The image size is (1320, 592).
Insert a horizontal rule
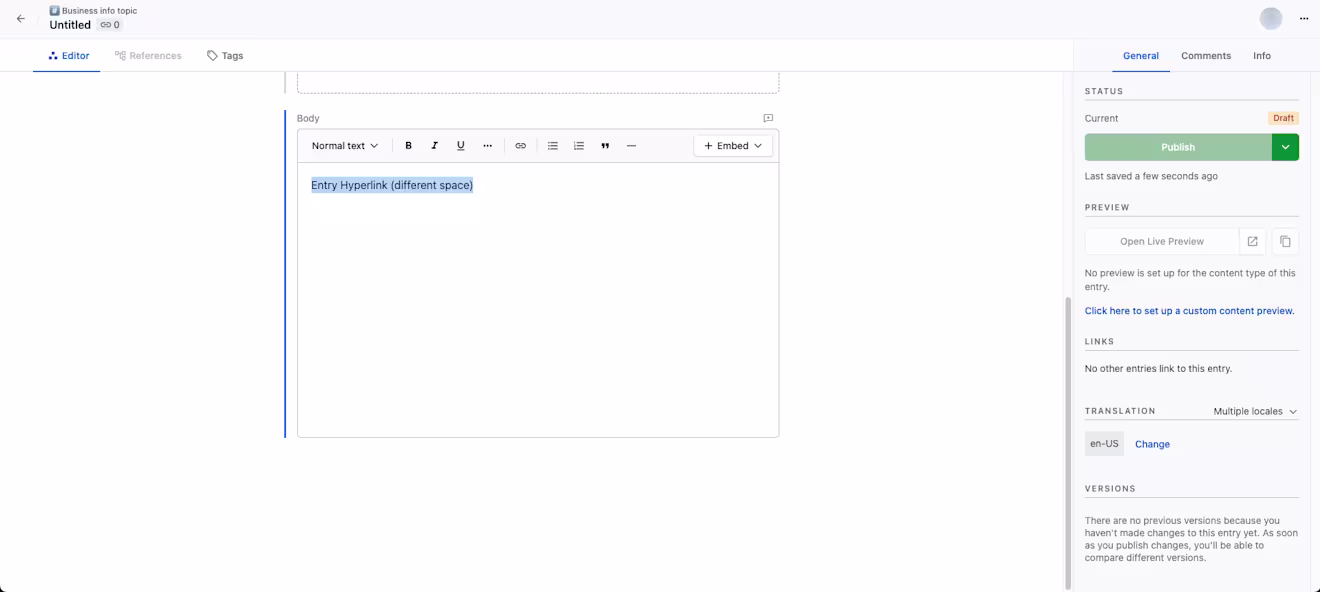pyautogui.click(x=631, y=146)
